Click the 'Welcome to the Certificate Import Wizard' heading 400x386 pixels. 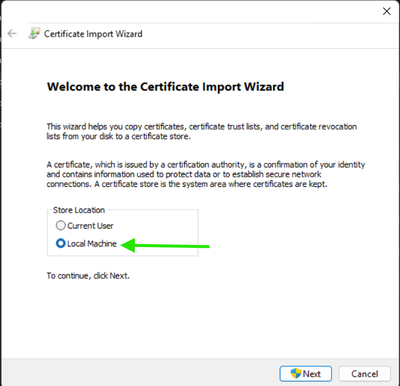coord(166,87)
